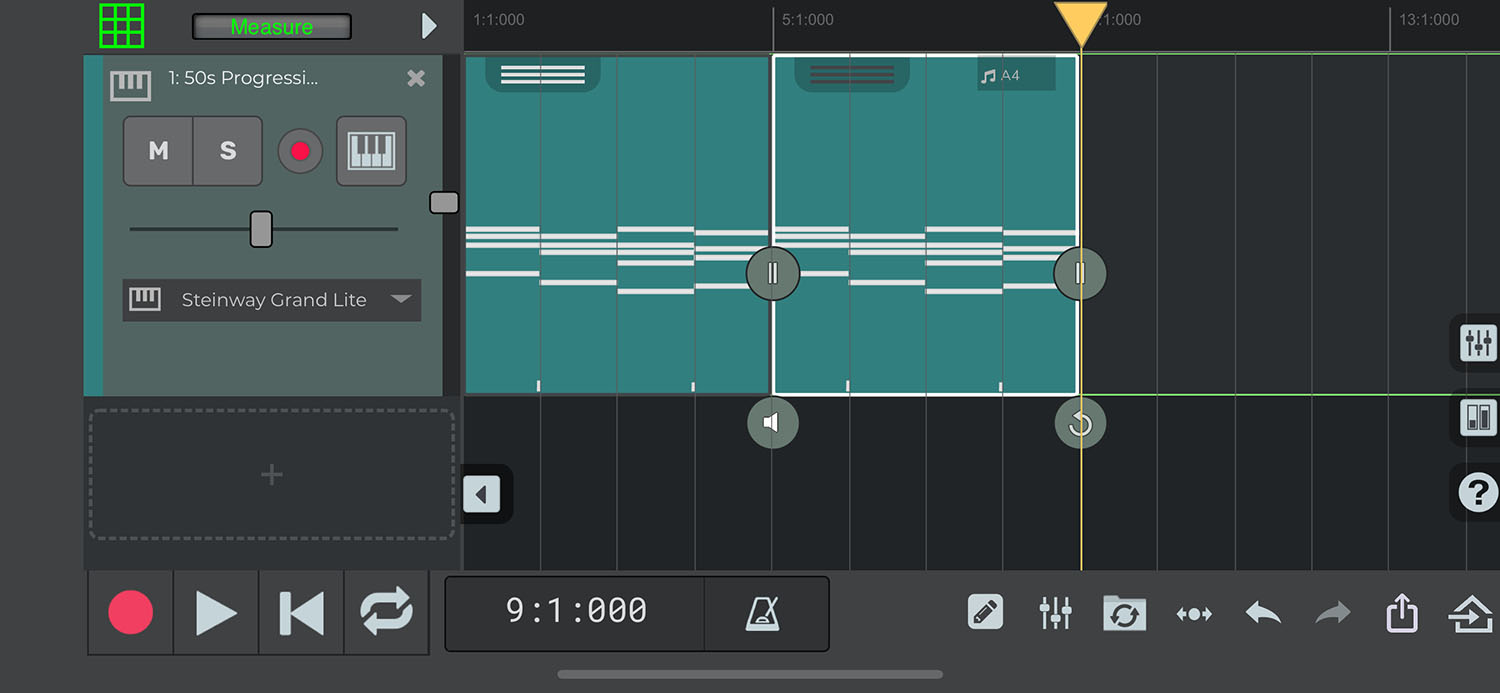
Task: Open the share export icon
Action: [x=1402, y=612]
